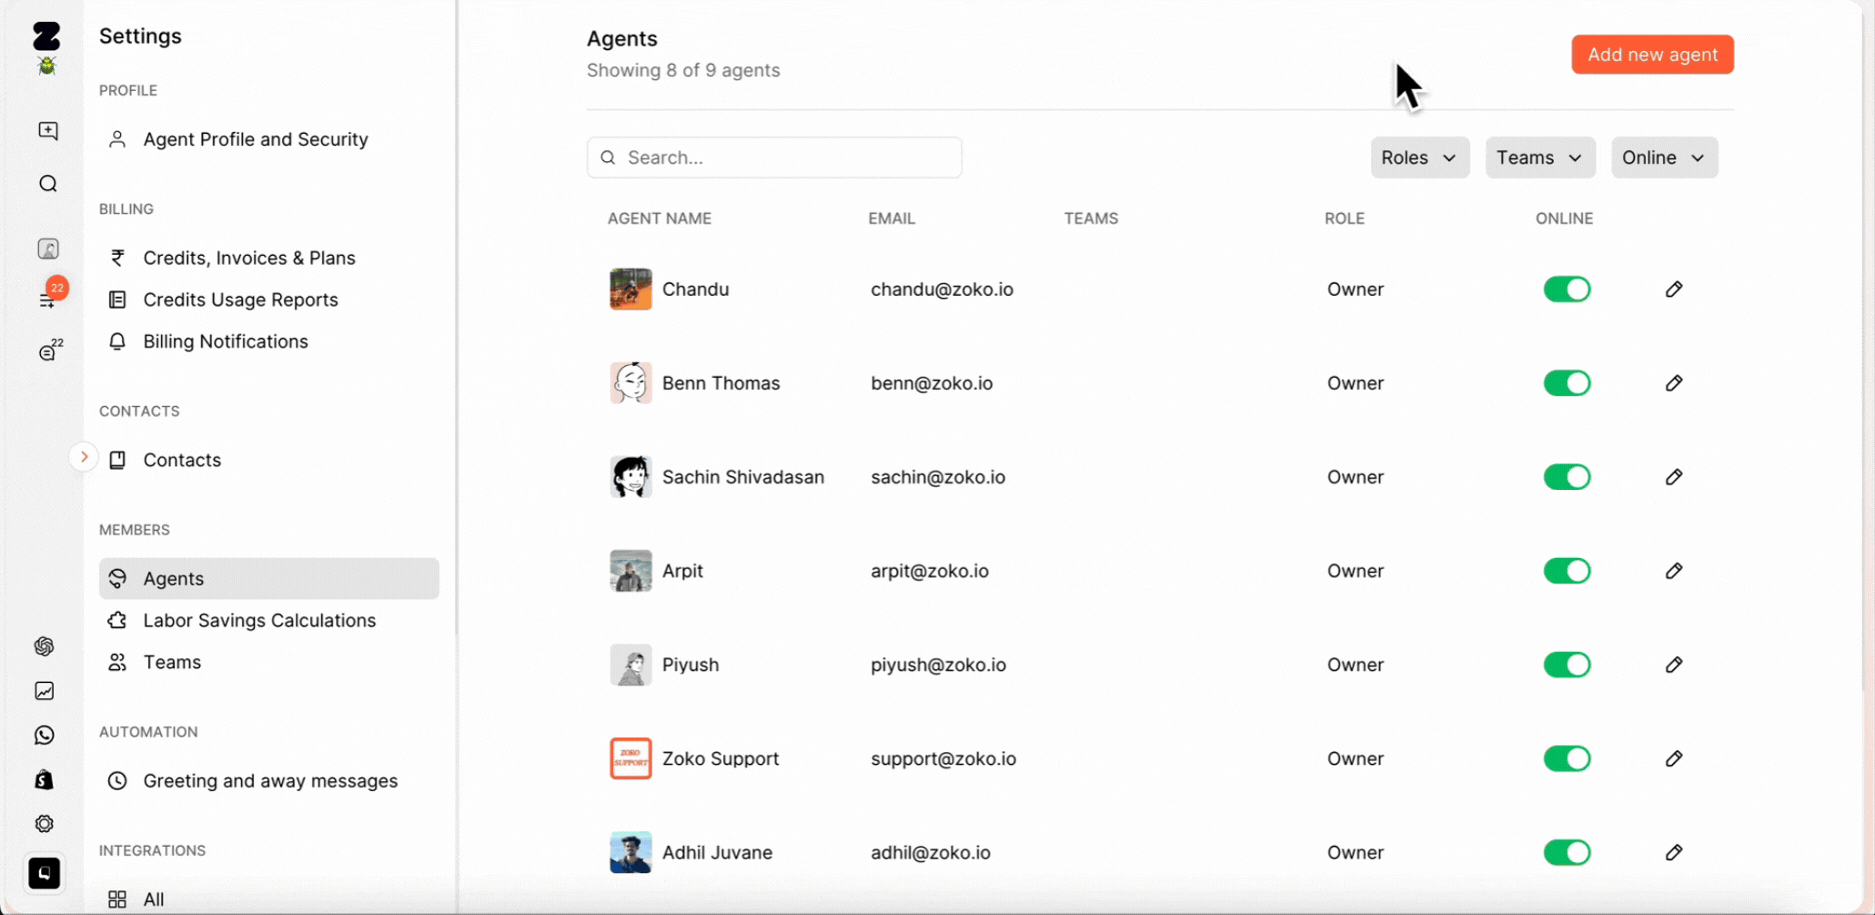Edit Adhil Juvane with pencil icon
This screenshot has height=915, width=1875.
(1674, 853)
